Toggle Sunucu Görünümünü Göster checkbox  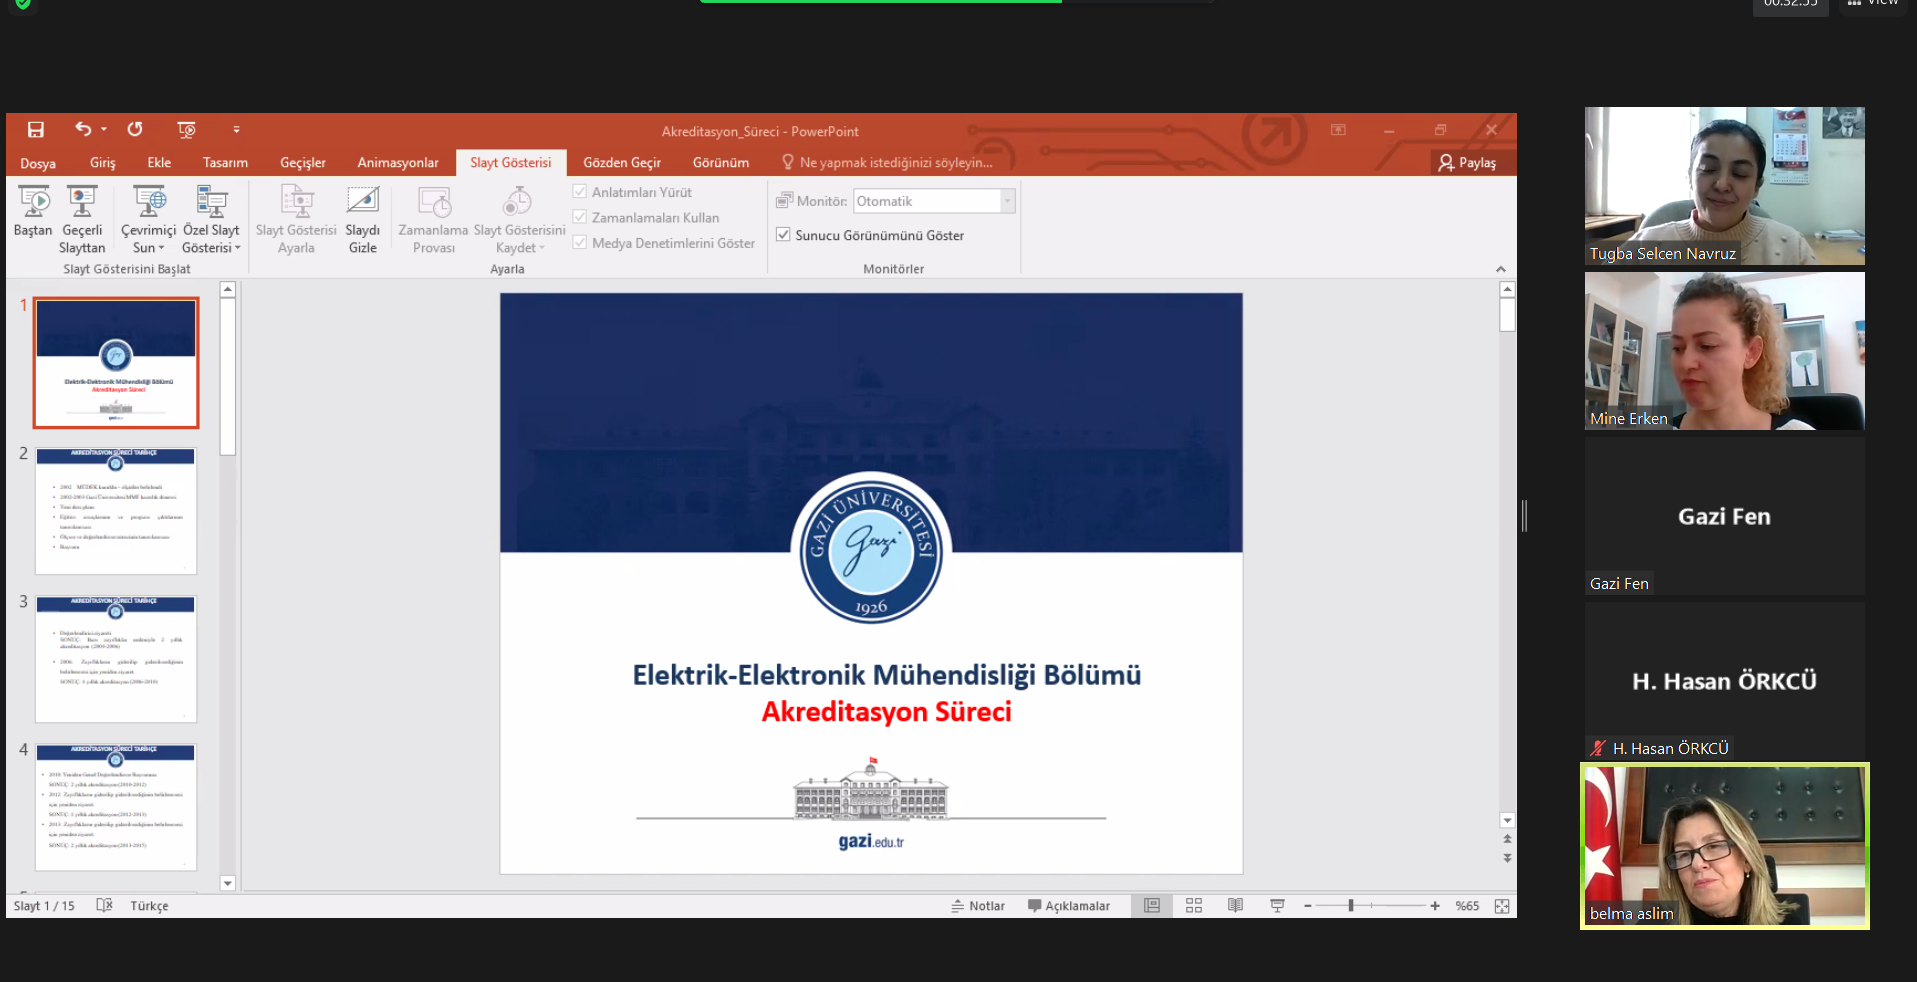[784, 235]
